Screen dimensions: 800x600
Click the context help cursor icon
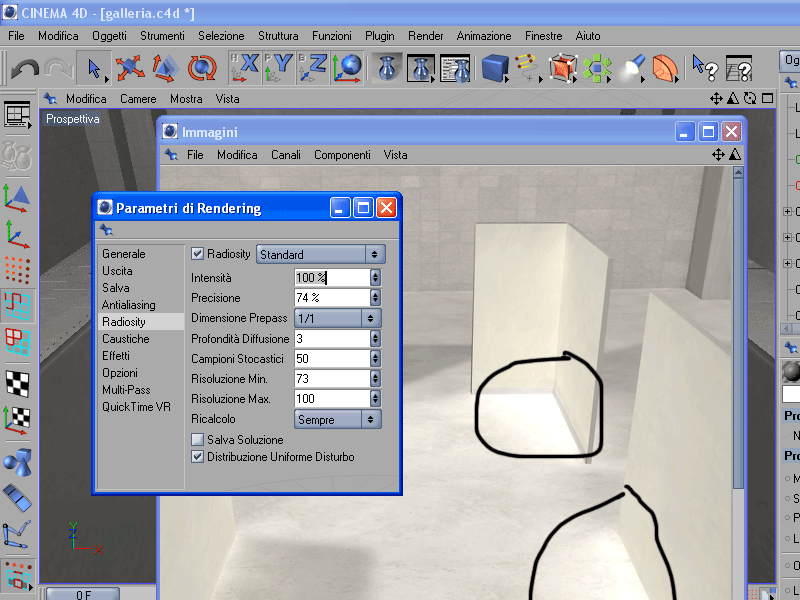click(705, 68)
